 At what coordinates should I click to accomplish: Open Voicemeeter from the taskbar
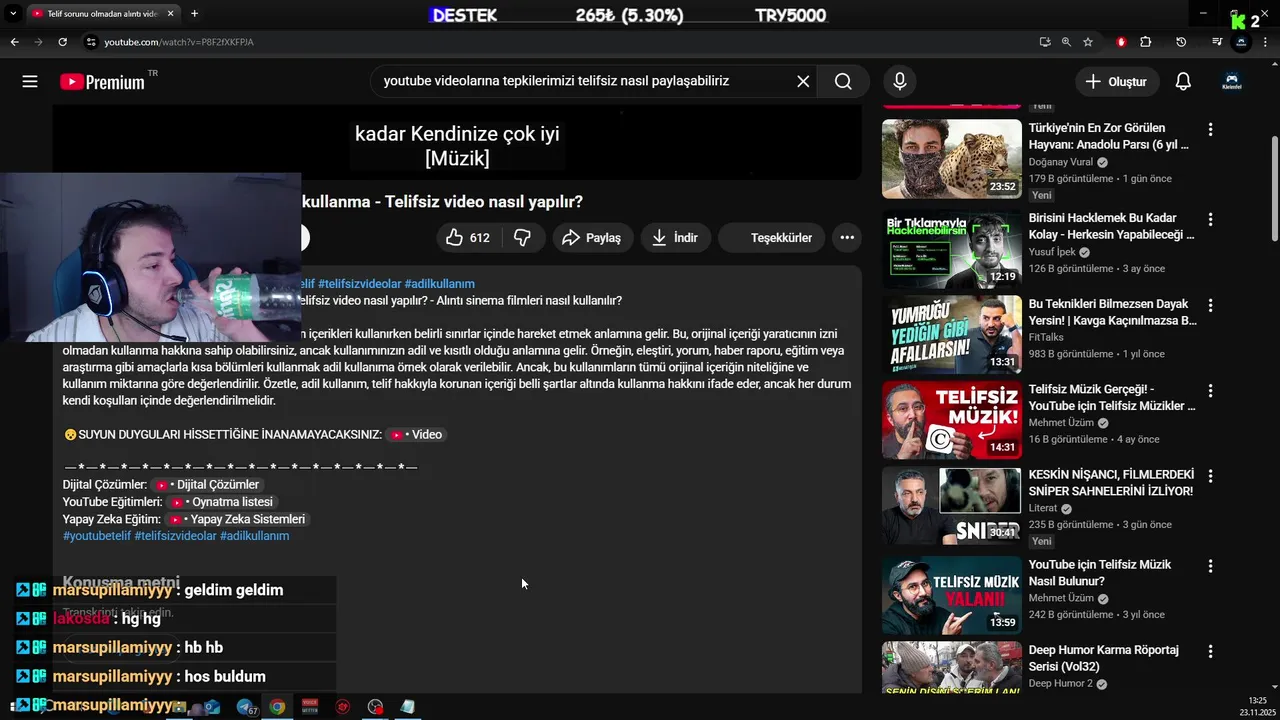click(x=310, y=707)
